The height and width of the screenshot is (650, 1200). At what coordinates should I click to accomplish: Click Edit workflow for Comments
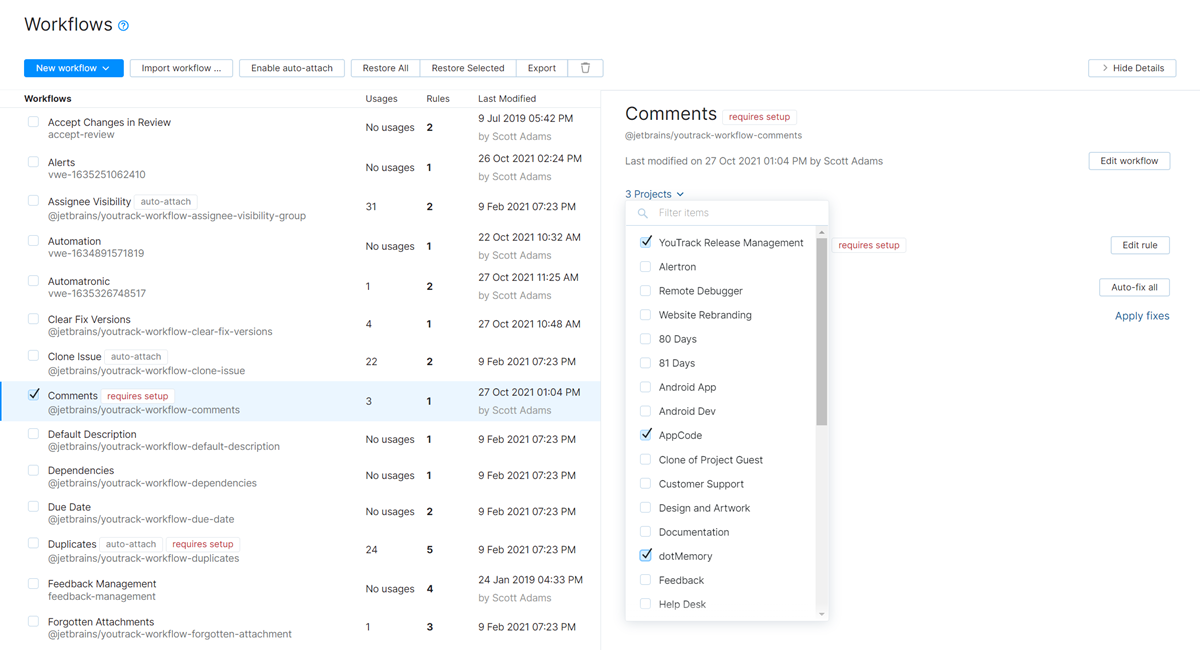1129,160
